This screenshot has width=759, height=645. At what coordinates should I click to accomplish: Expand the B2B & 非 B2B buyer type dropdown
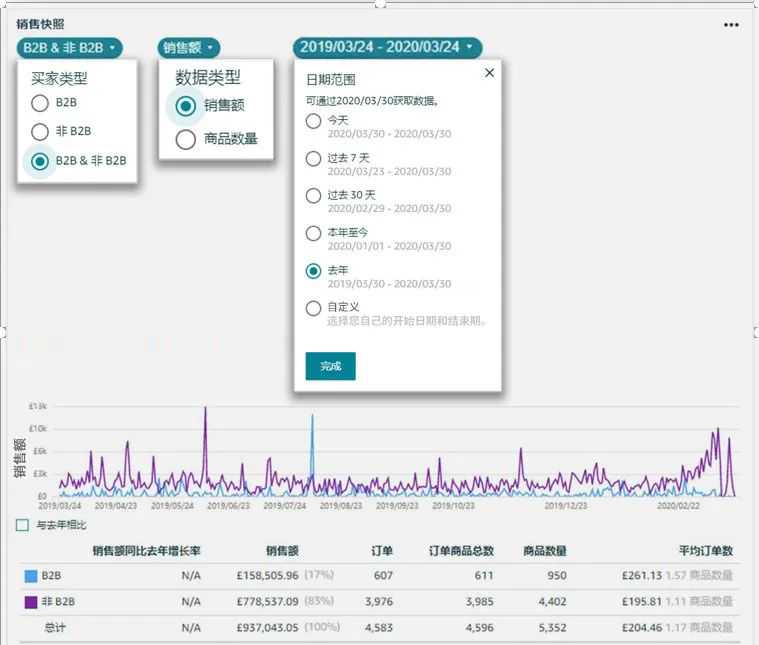(x=69, y=48)
